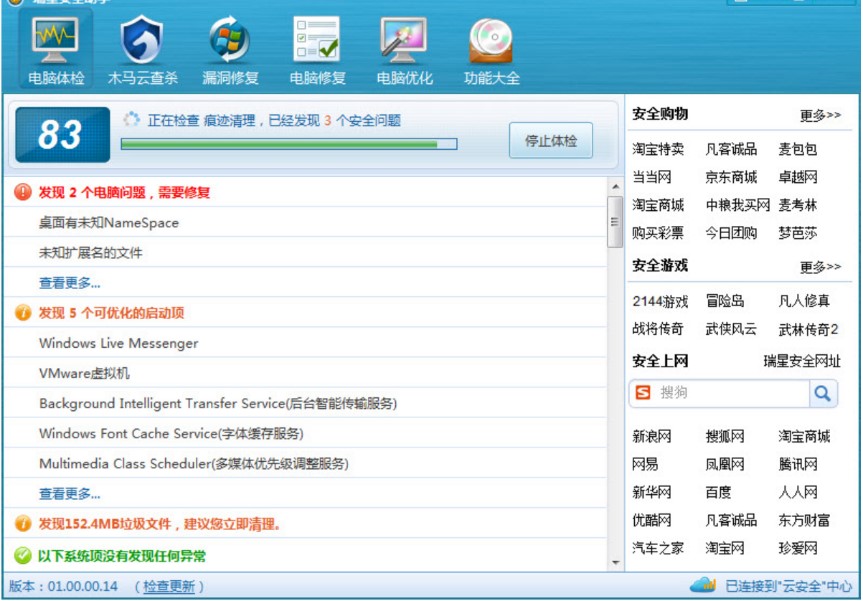The width and height of the screenshot is (863, 601).
Task: Select the 电脑修复 checklist icon
Action: tap(317, 40)
